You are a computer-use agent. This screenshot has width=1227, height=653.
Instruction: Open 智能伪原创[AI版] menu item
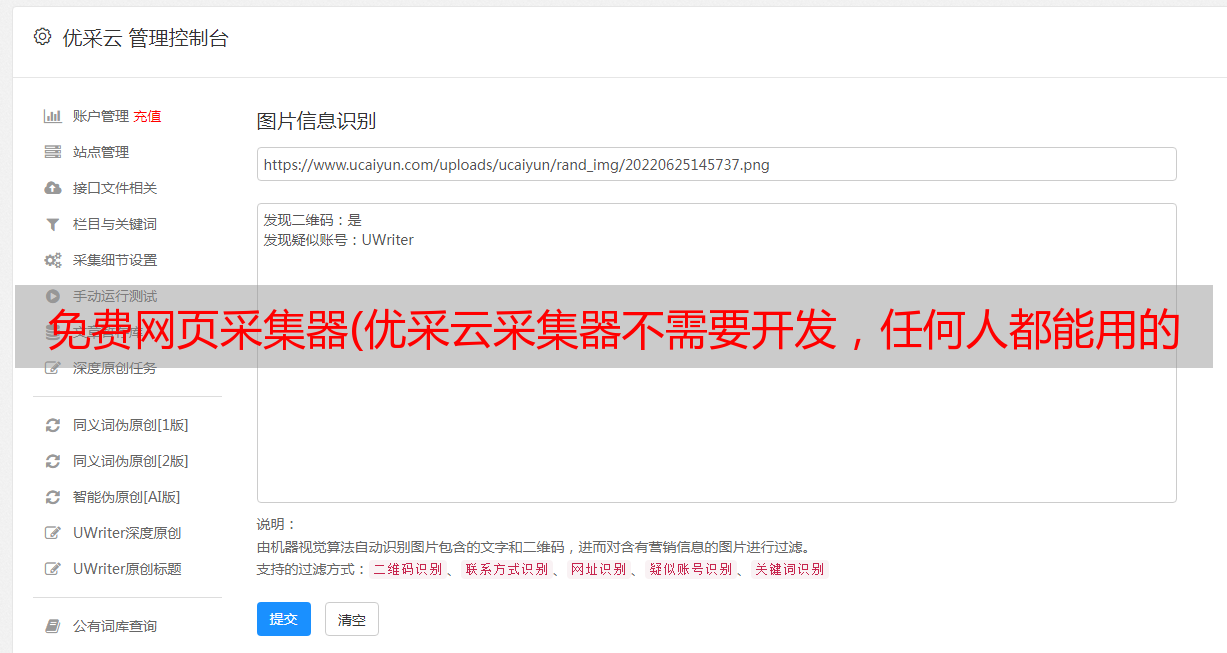pos(127,497)
